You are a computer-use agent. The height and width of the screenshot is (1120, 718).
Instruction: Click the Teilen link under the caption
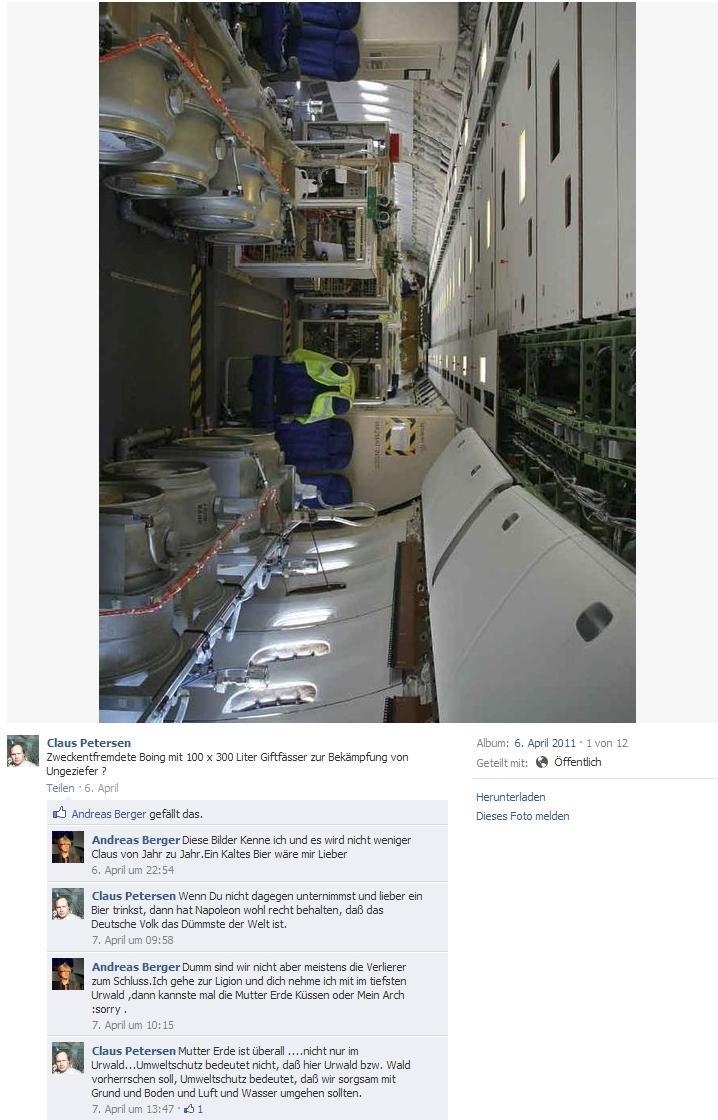(x=60, y=788)
